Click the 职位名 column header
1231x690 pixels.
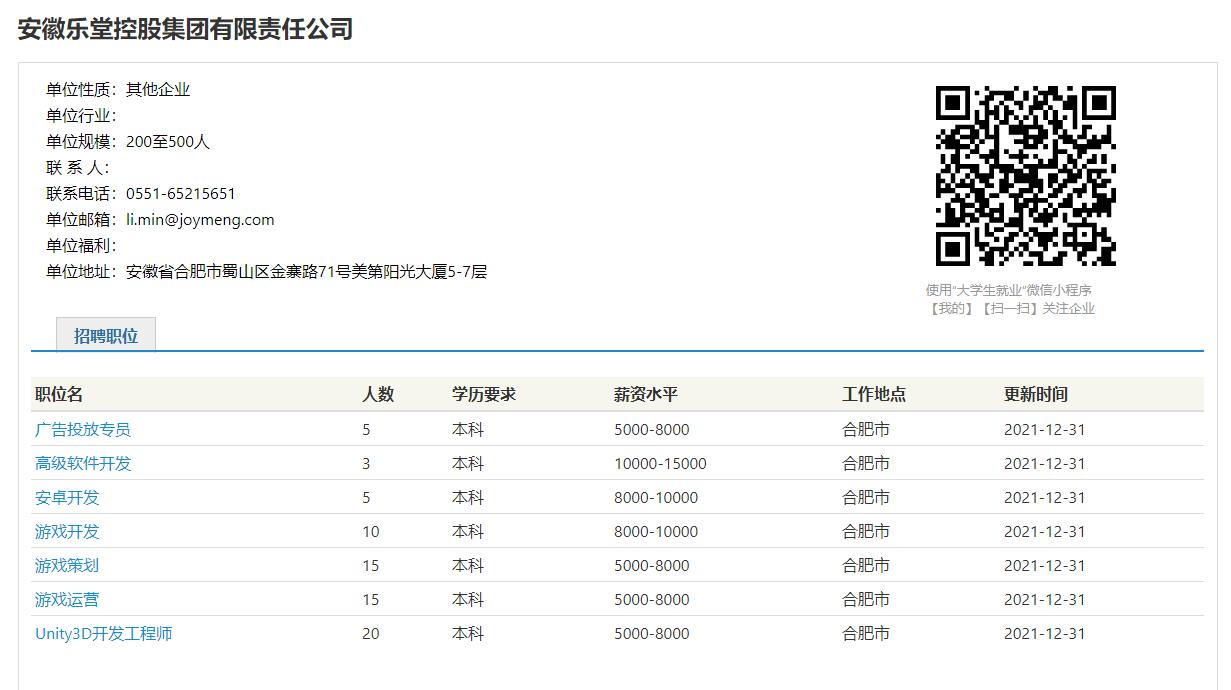(59, 395)
